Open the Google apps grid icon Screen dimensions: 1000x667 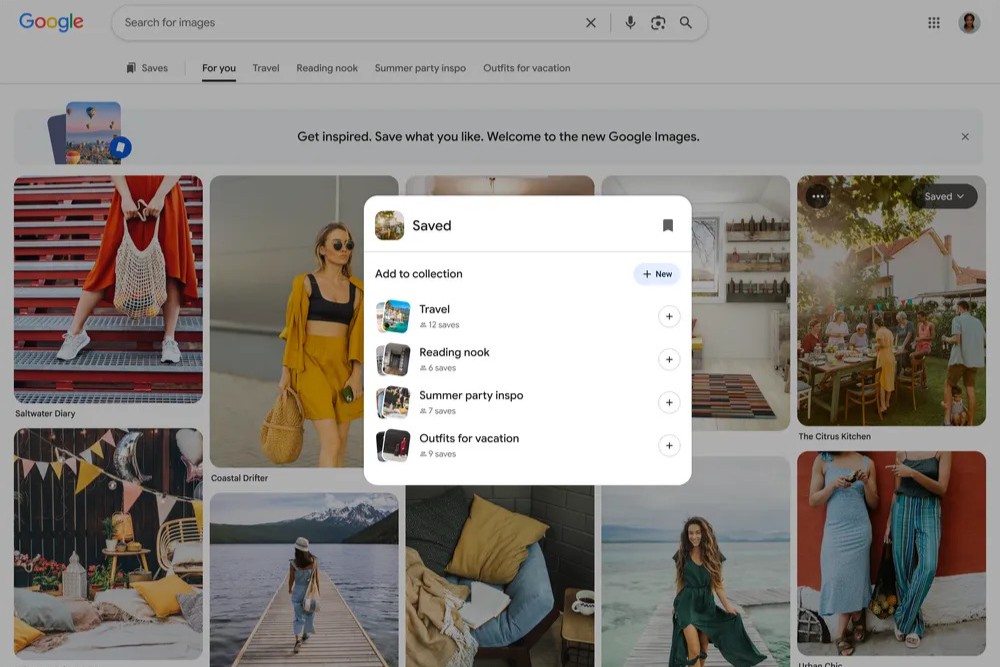[x=934, y=23]
